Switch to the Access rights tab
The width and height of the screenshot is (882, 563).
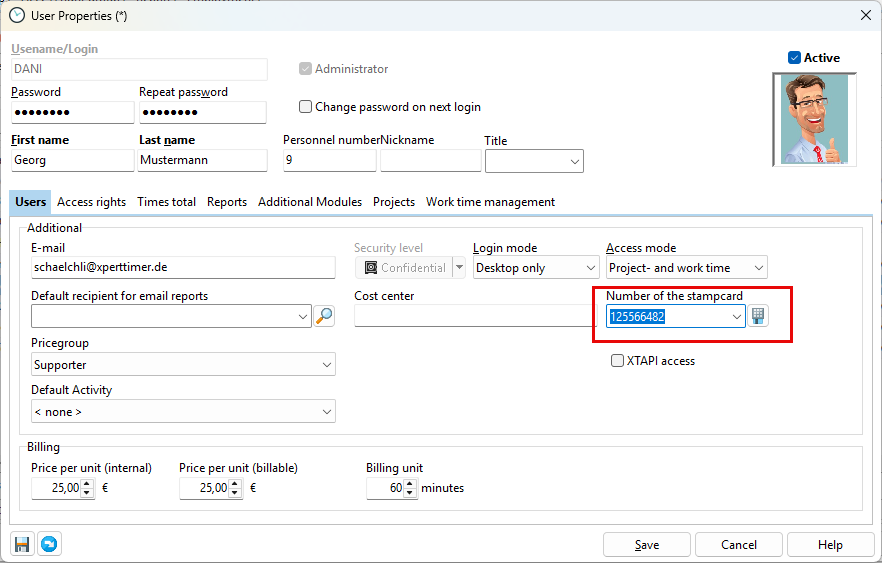click(91, 202)
